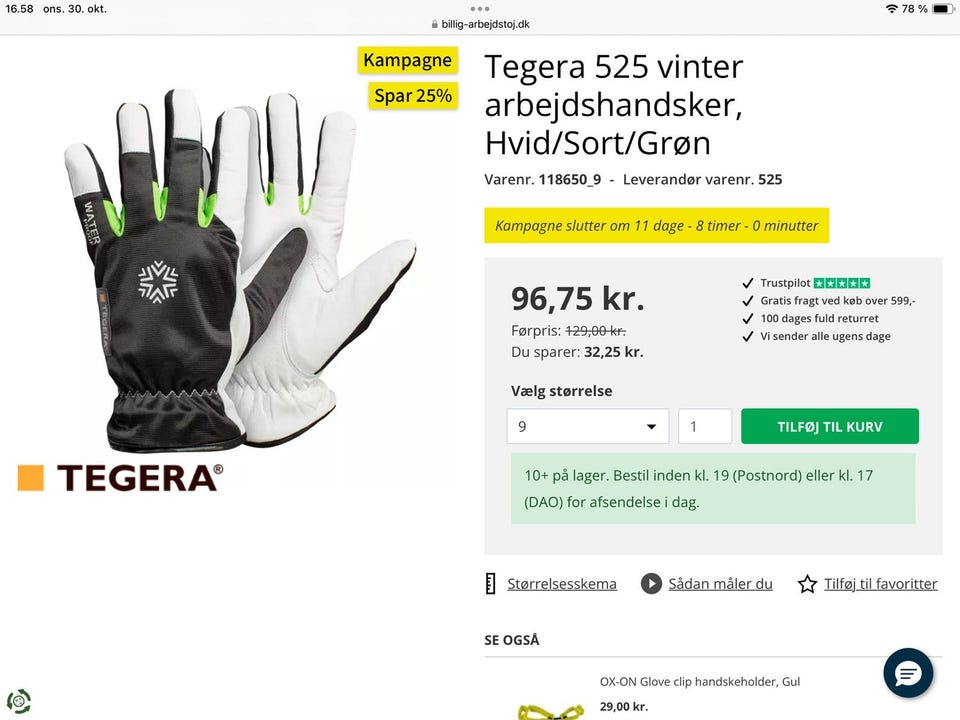Screen dimensions: 960x720
Task: Click Tilføj til favoritter link
Action: (880, 584)
